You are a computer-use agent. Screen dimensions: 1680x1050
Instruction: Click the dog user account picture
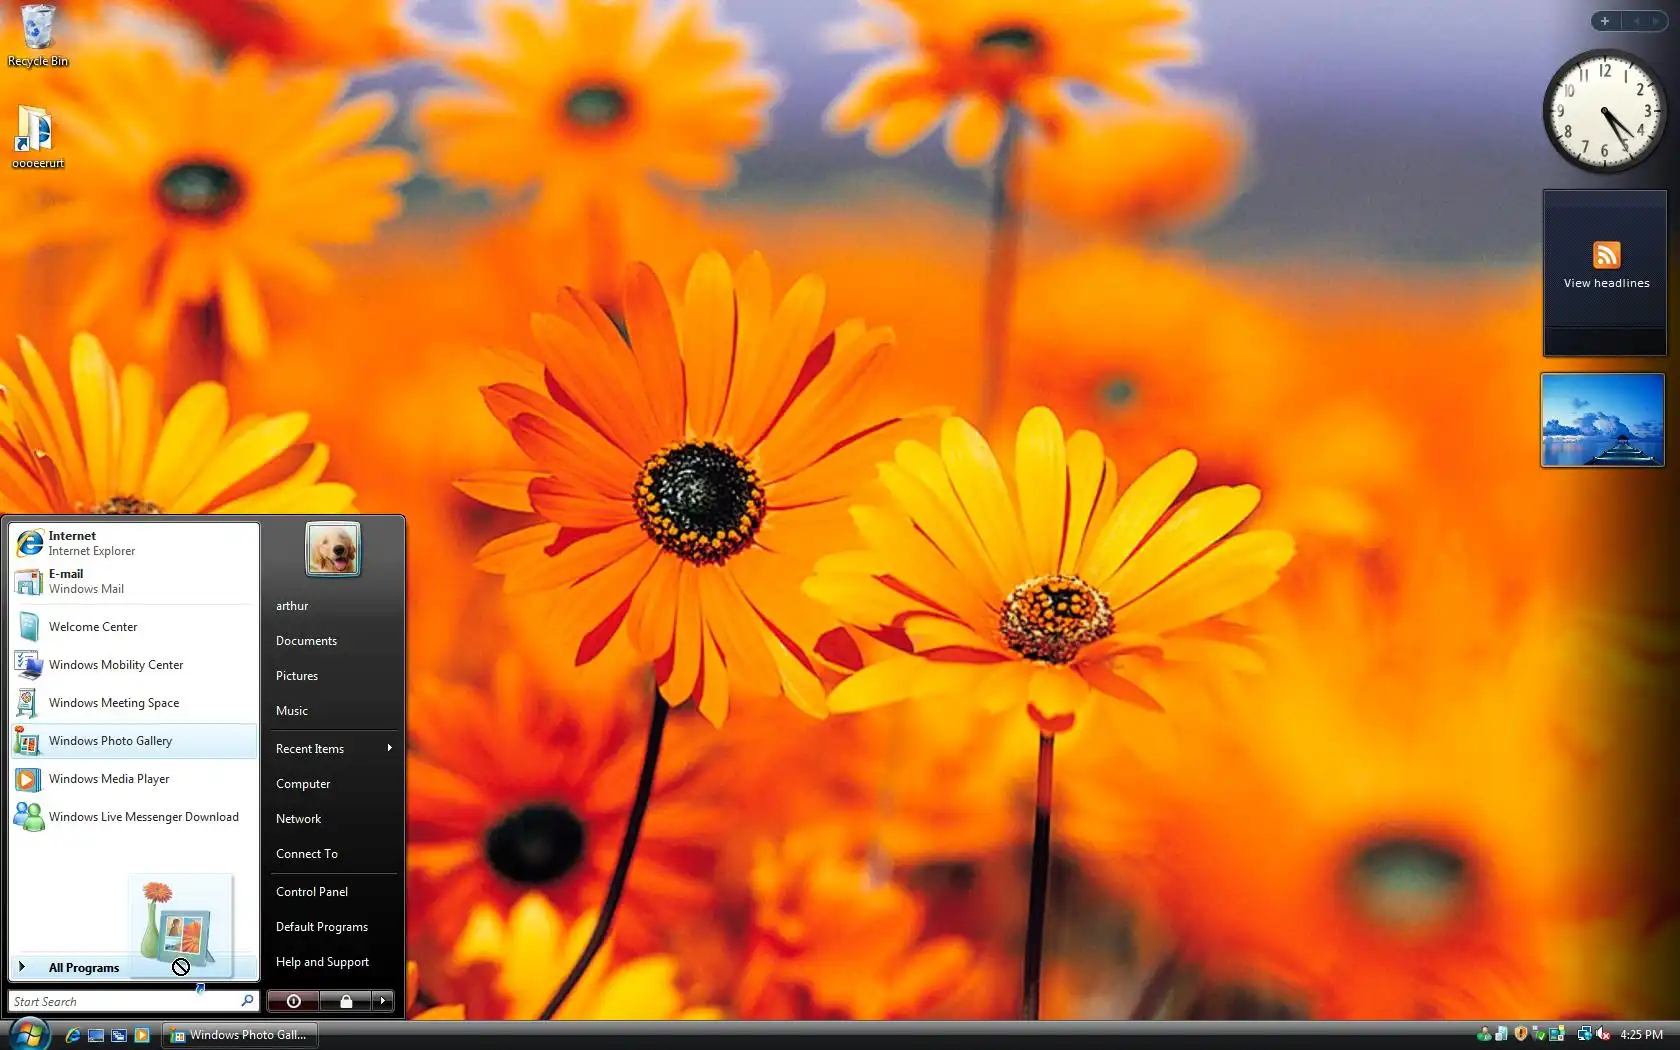coord(333,549)
